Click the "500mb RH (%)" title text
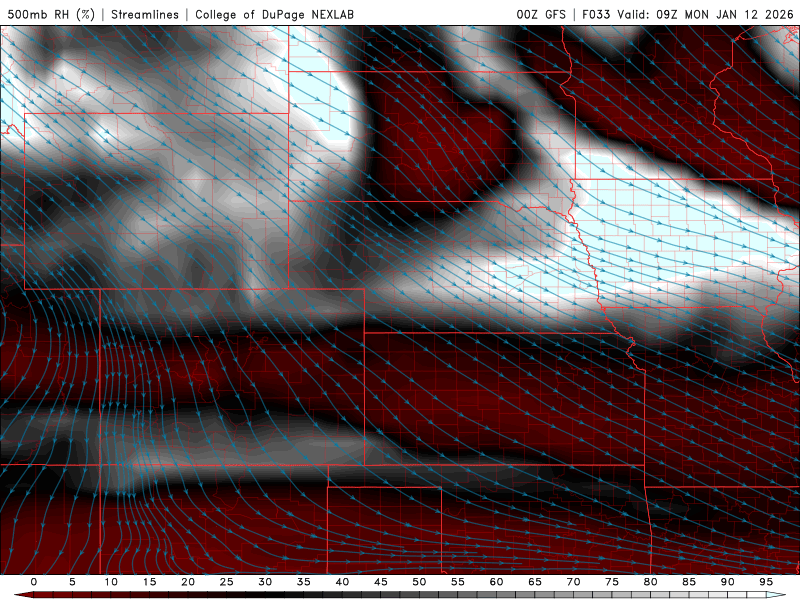 pyautogui.click(x=51, y=14)
